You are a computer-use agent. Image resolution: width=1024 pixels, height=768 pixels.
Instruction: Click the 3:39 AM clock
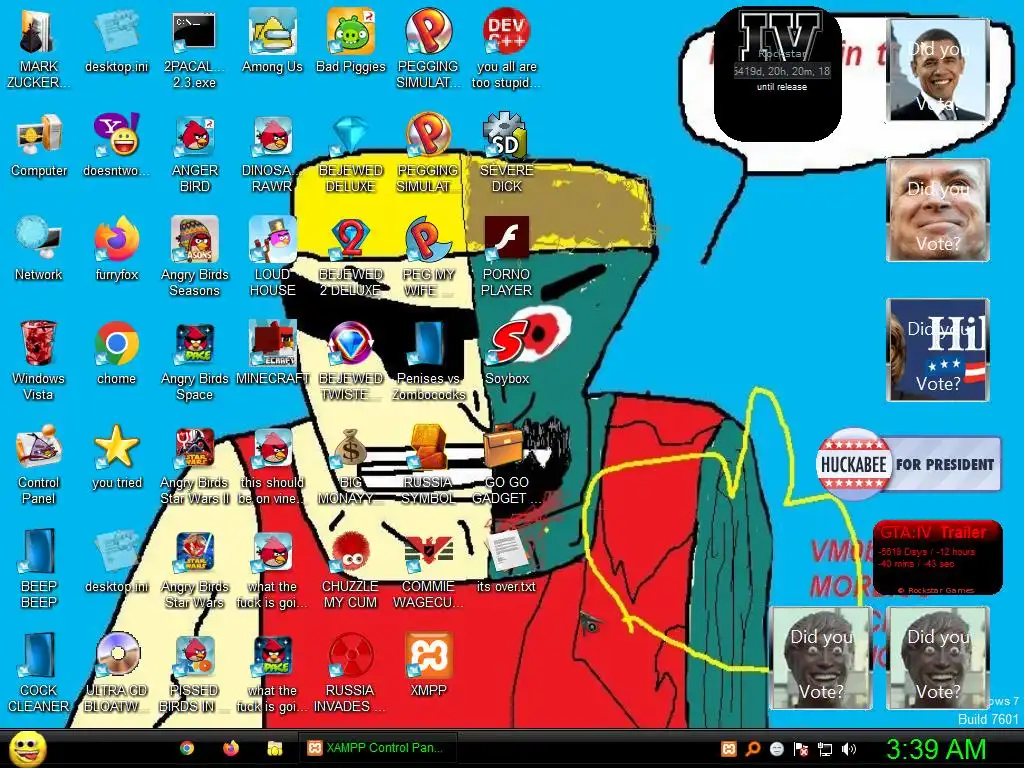936,749
